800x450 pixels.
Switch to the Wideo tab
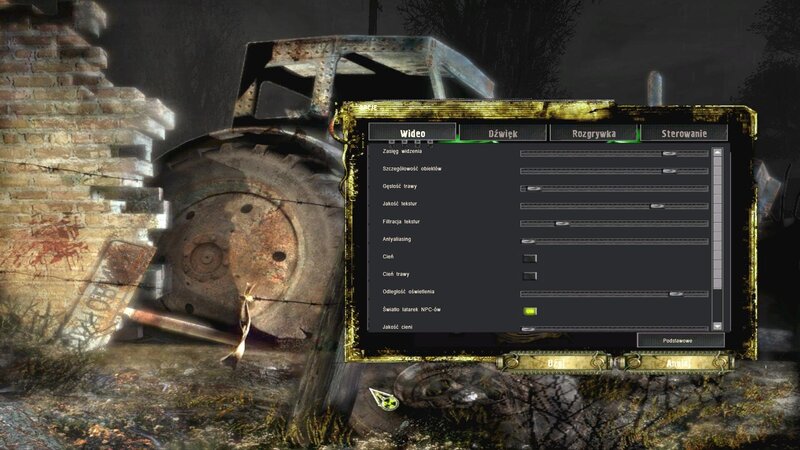point(412,133)
